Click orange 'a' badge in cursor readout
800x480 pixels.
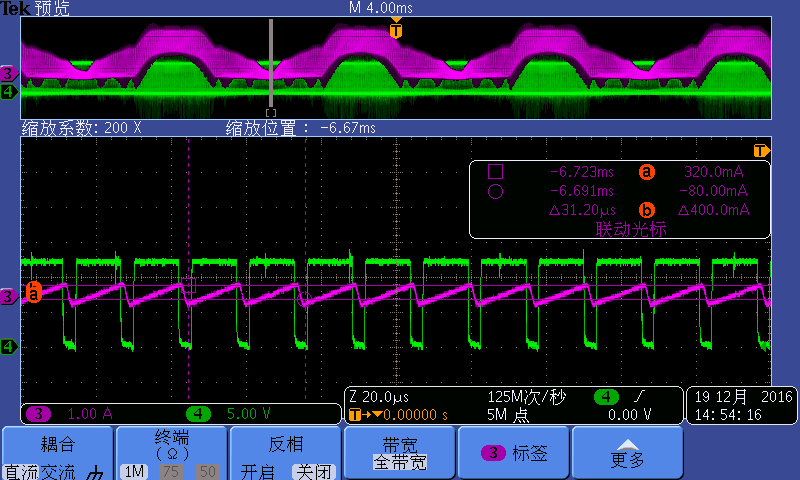point(646,172)
